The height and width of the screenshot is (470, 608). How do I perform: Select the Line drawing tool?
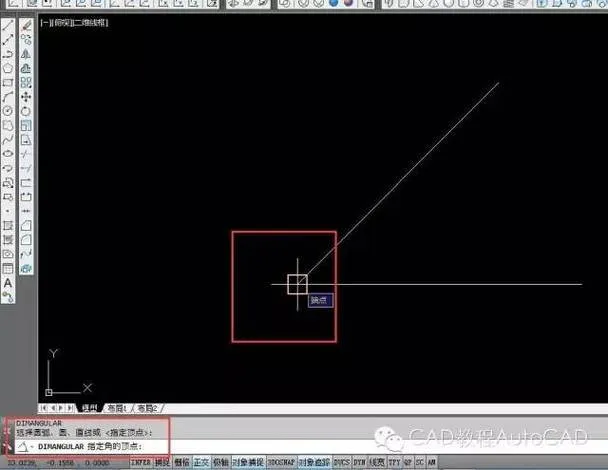coord(8,26)
